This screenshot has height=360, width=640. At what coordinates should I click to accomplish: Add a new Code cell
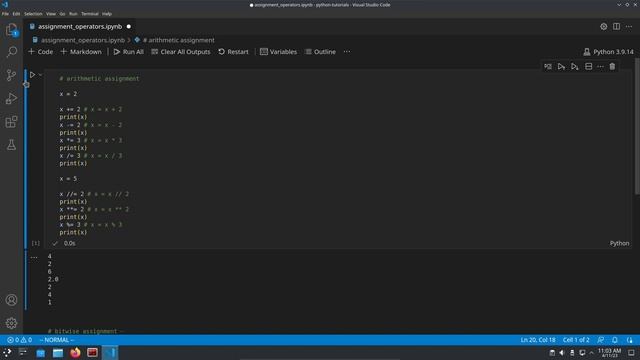point(40,52)
